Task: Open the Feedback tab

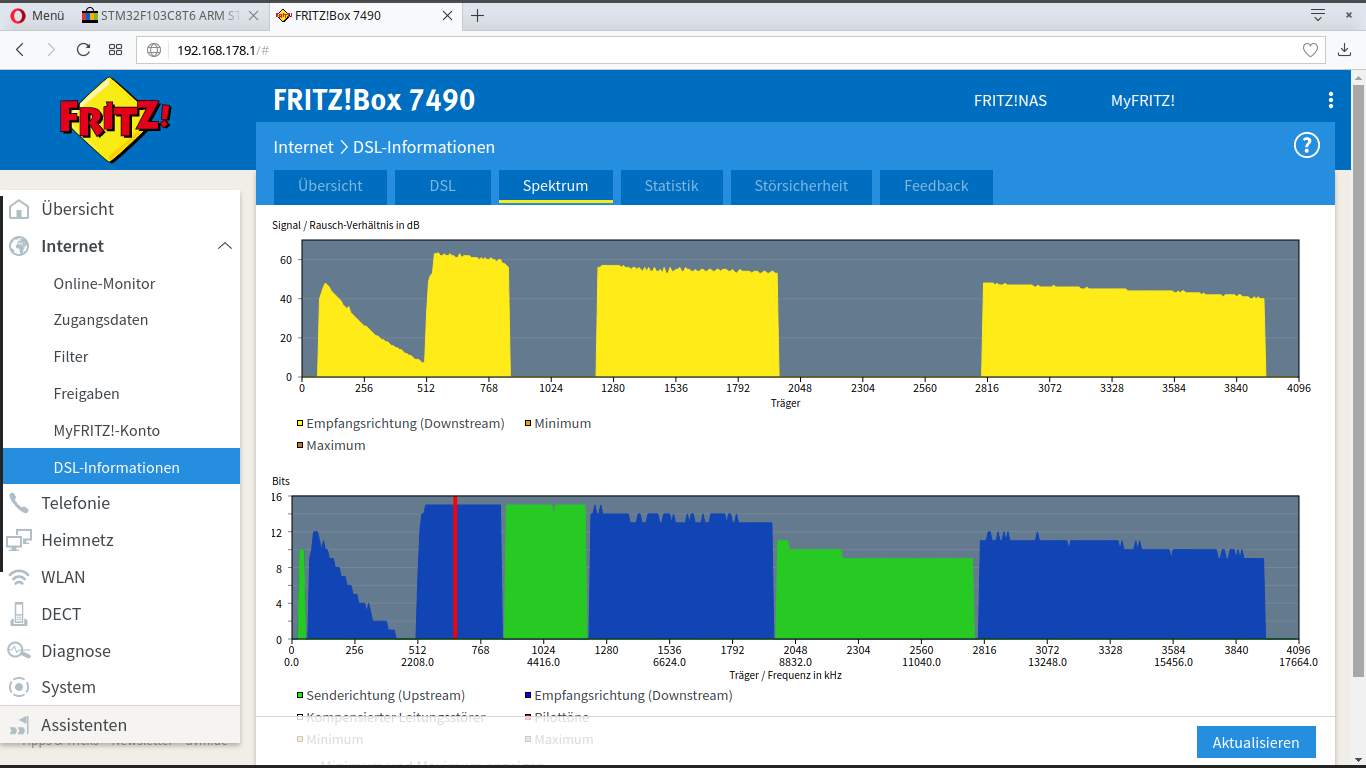Action: point(936,186)
